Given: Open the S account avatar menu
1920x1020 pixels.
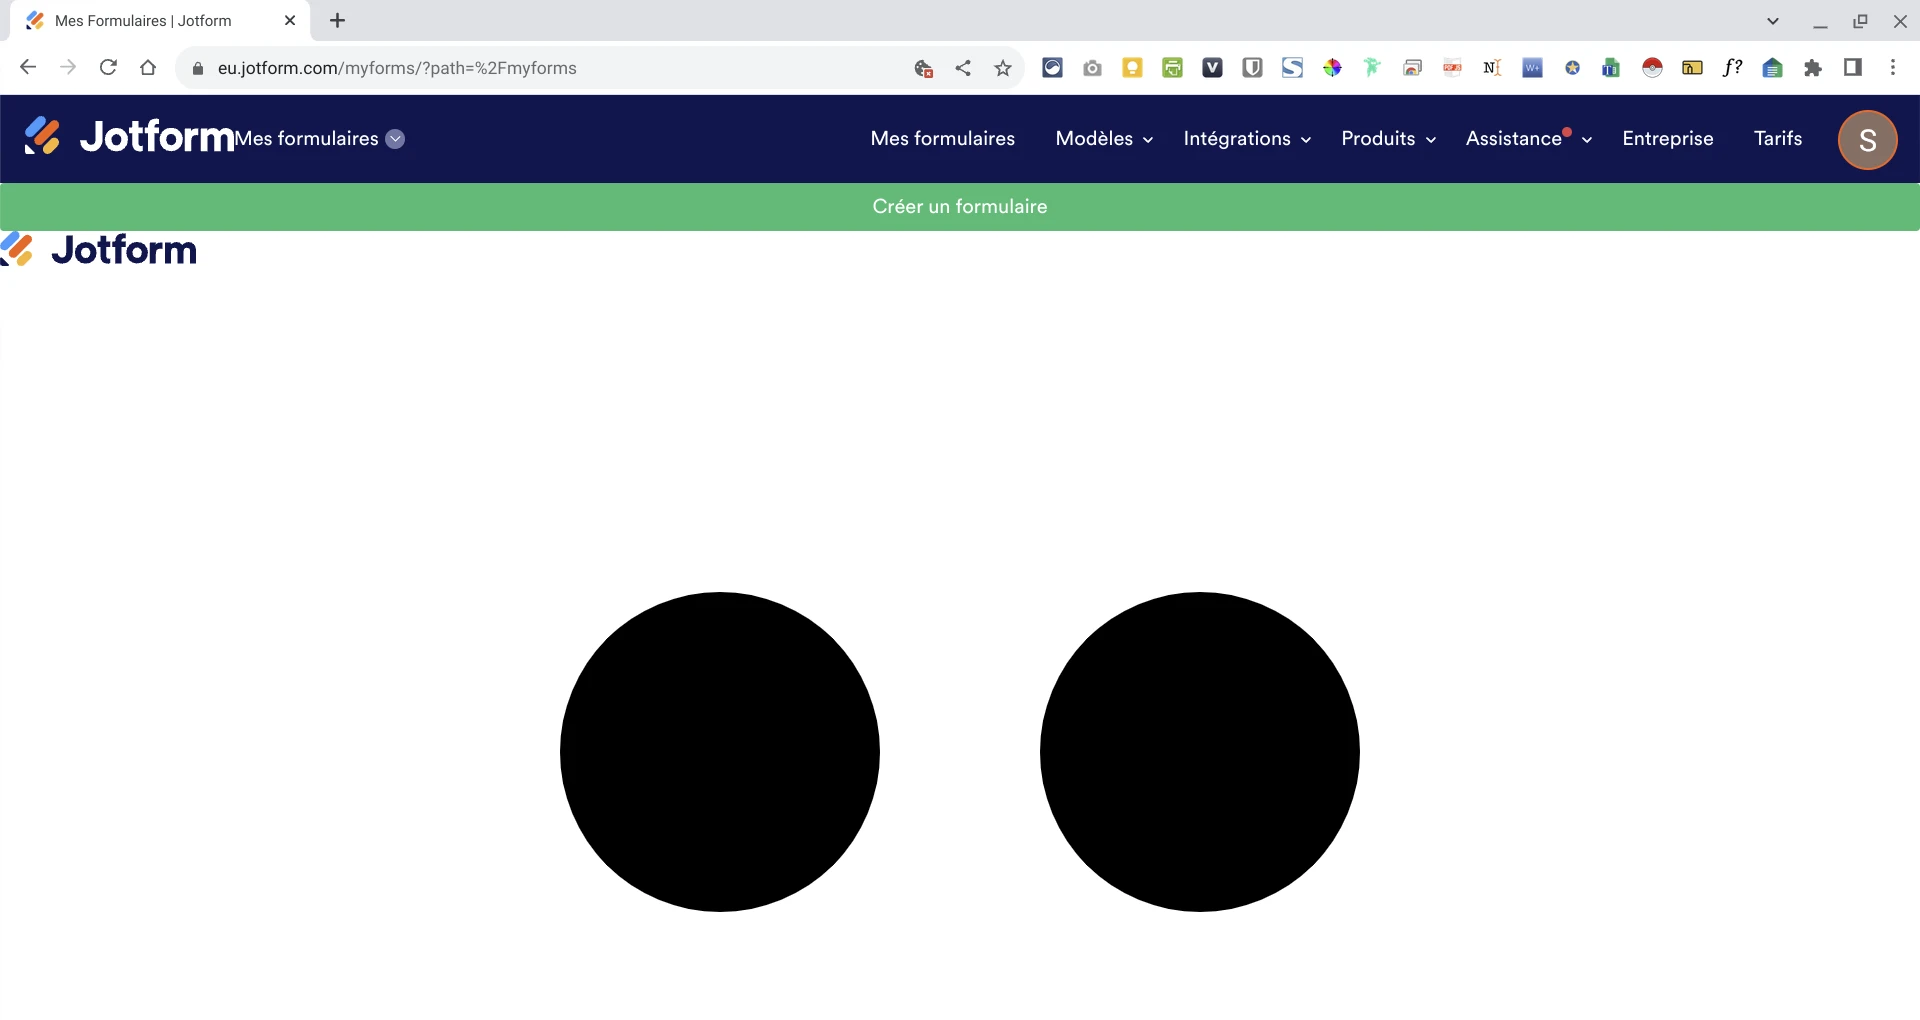Looking at the screenshot, I should click(1867, 140).
